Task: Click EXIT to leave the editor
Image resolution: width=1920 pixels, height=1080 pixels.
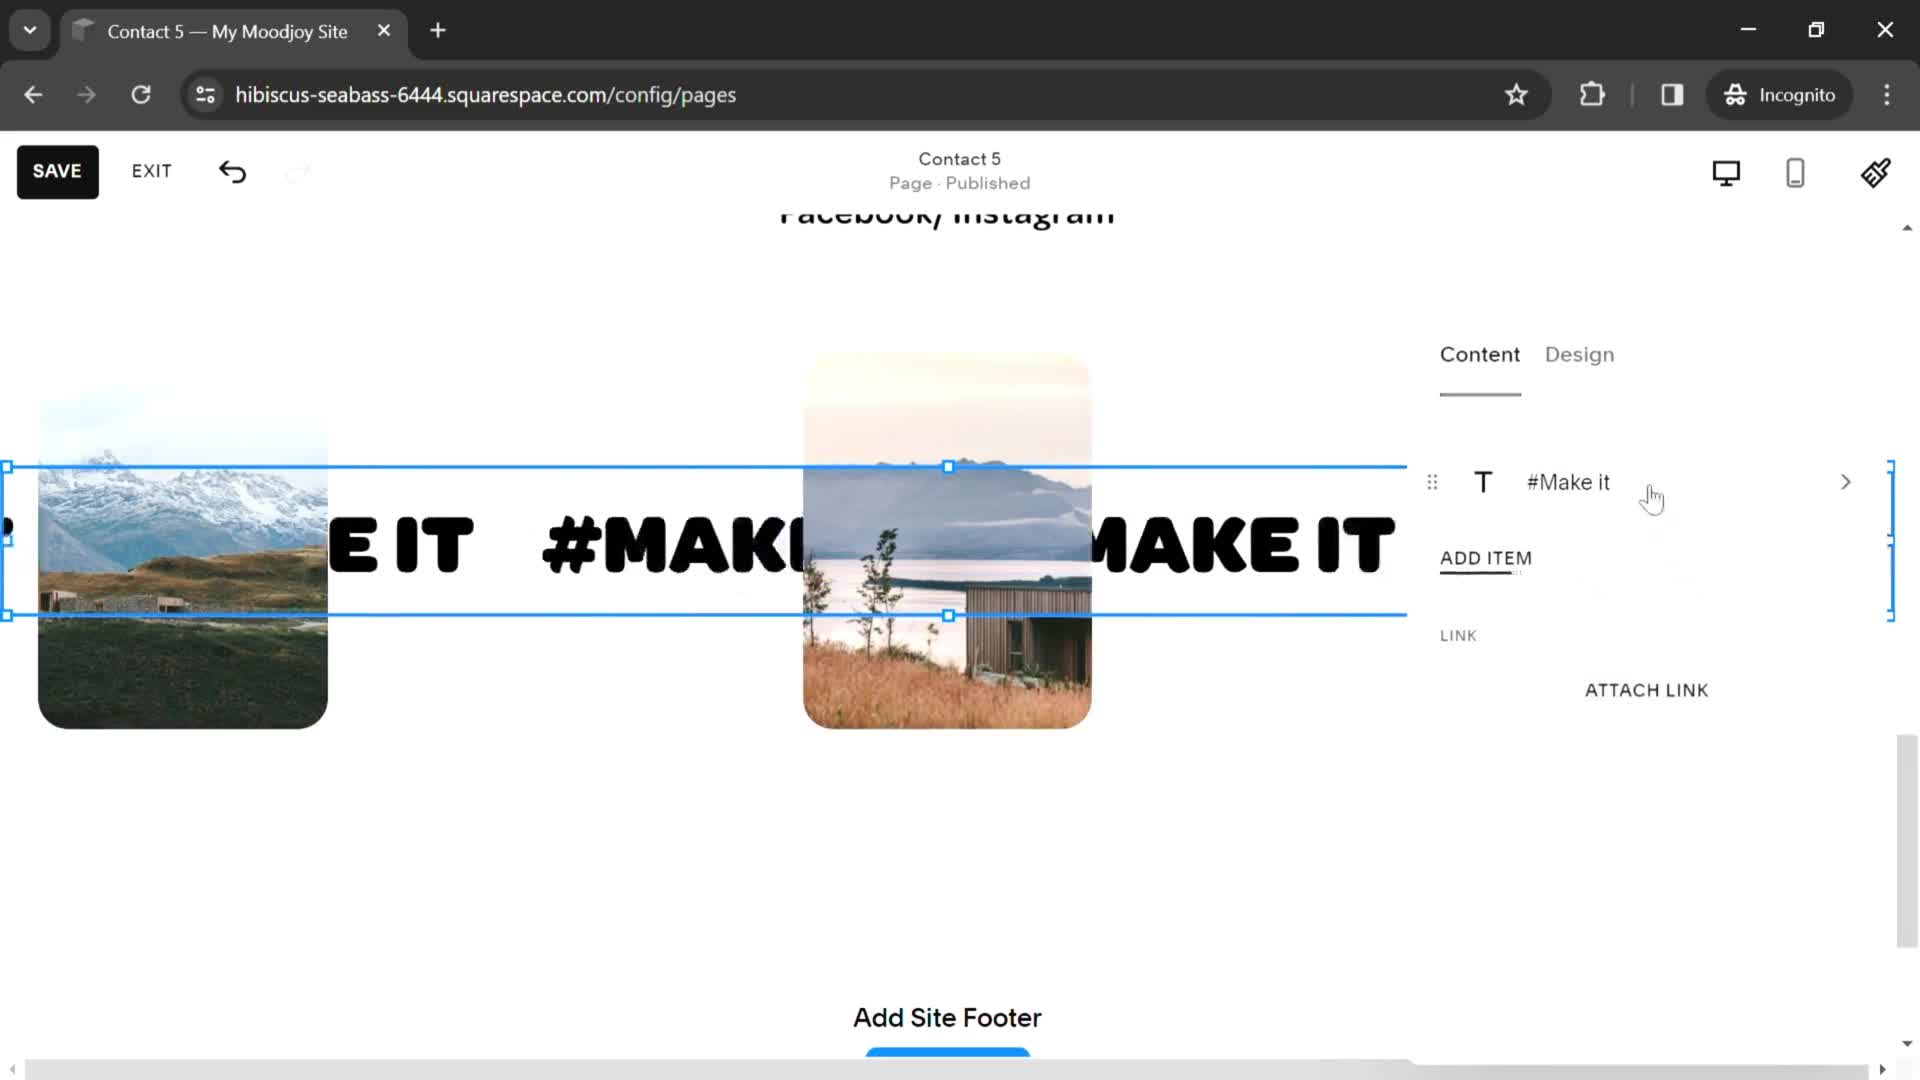Action: point(152,170)
